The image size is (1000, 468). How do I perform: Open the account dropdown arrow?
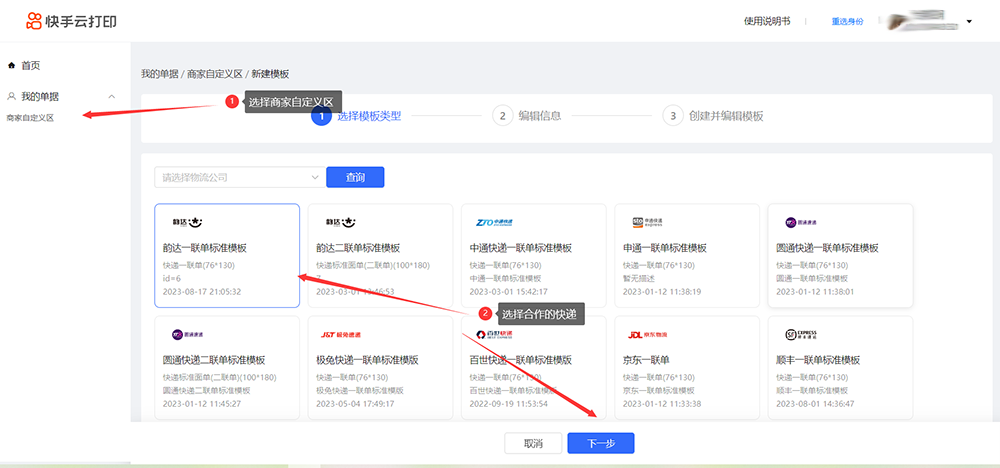(x=969, y=22)
